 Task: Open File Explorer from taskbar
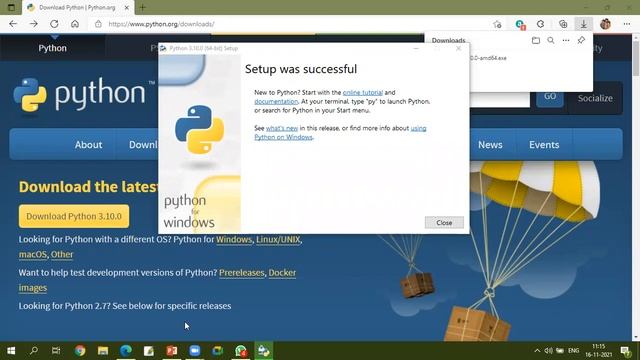click(x=103, y=351)
